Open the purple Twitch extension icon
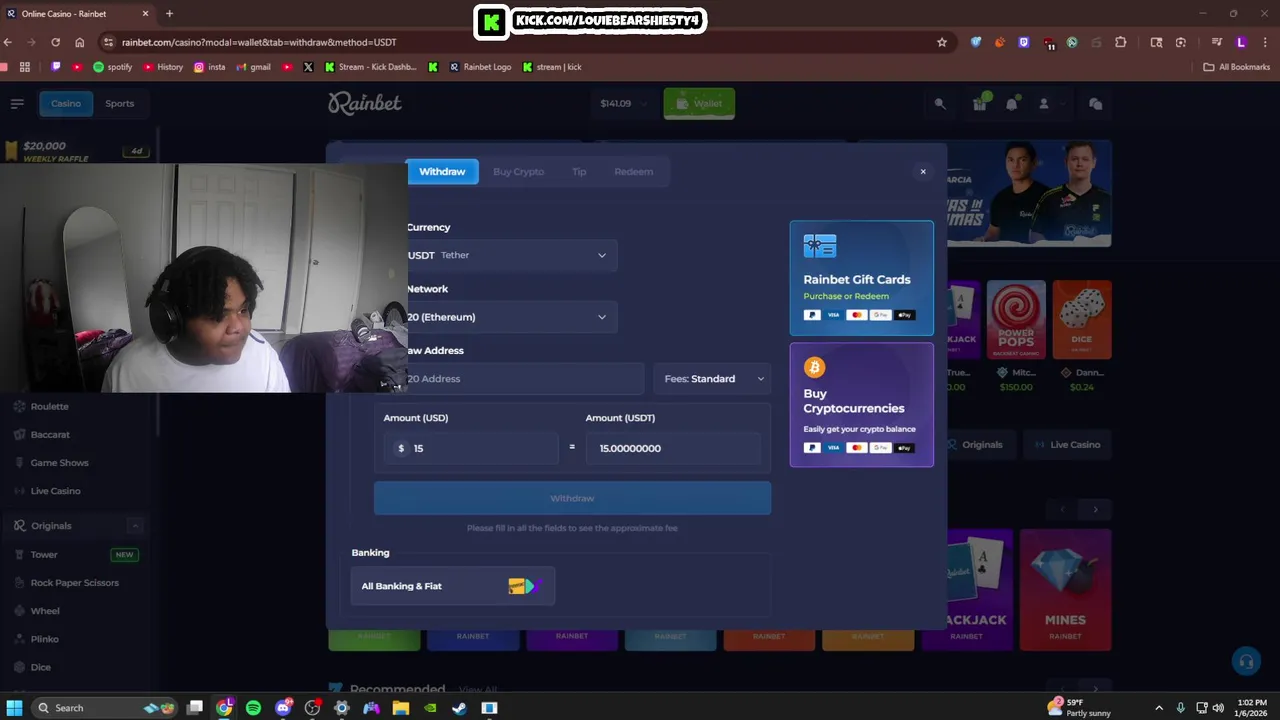The height and width of the screenshot is (720, 1280). point(1023,42)
